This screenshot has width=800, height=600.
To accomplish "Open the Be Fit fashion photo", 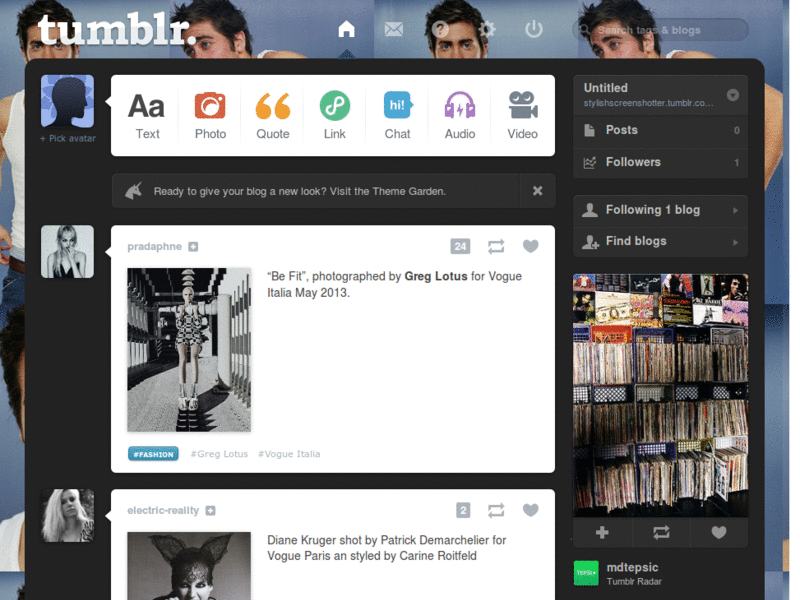I will pos(189,349).
